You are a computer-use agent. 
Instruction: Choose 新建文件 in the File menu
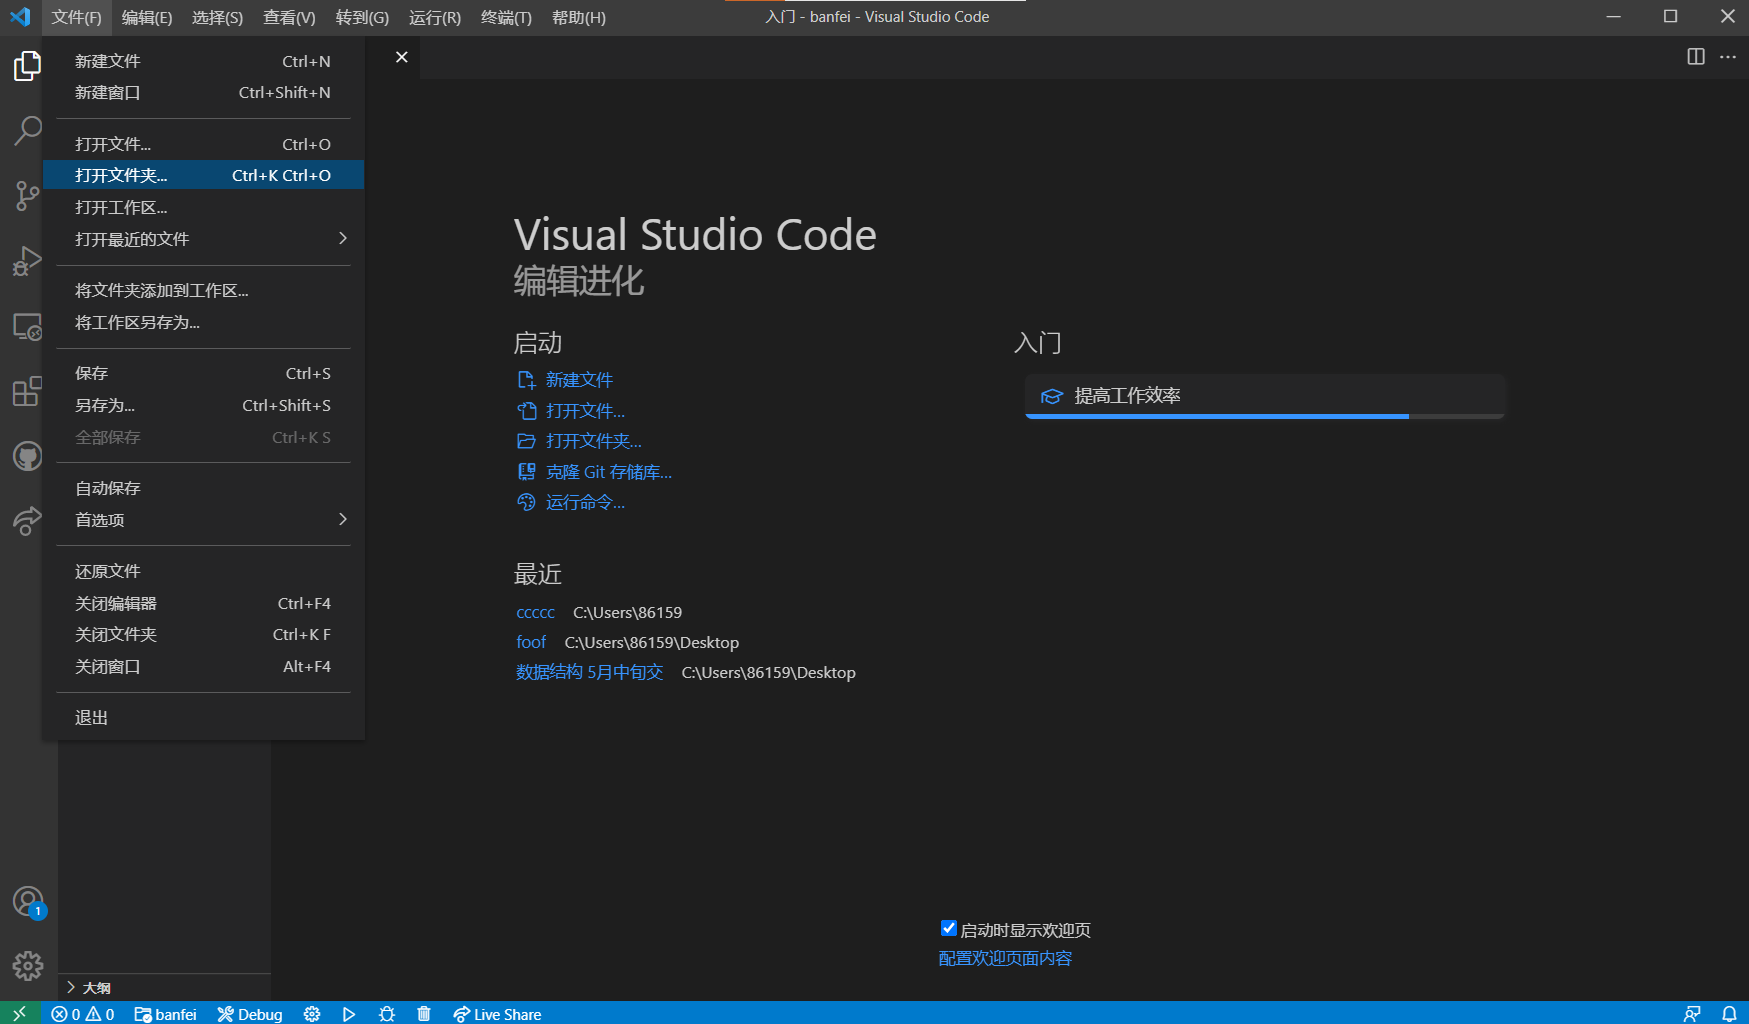click(x=203, y=61)
